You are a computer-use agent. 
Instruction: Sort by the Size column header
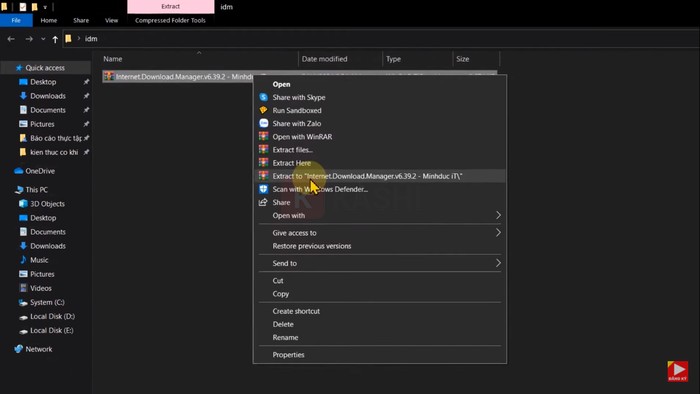(462, 59)
